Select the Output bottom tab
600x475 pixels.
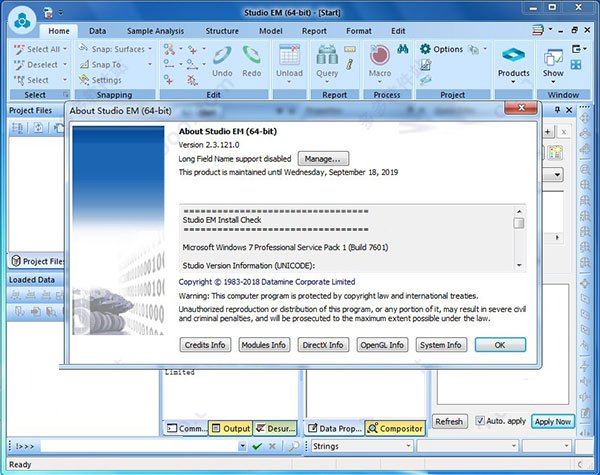[231, 428]
